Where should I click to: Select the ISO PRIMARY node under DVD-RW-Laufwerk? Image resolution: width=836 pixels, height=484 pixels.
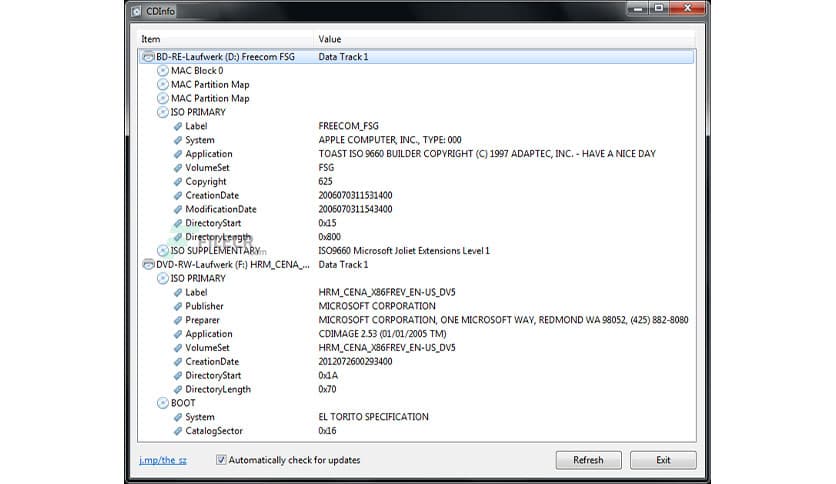pos(198,278)
